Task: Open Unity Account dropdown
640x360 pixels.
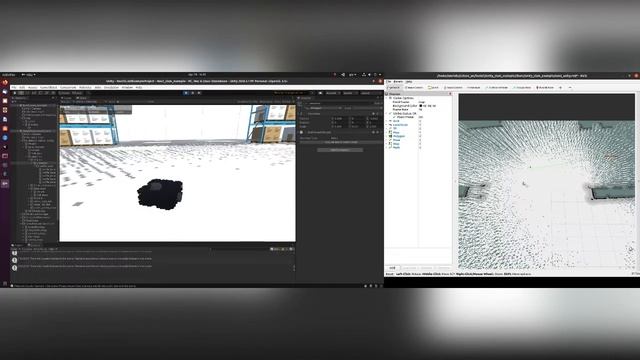Action: coord(332,93)
